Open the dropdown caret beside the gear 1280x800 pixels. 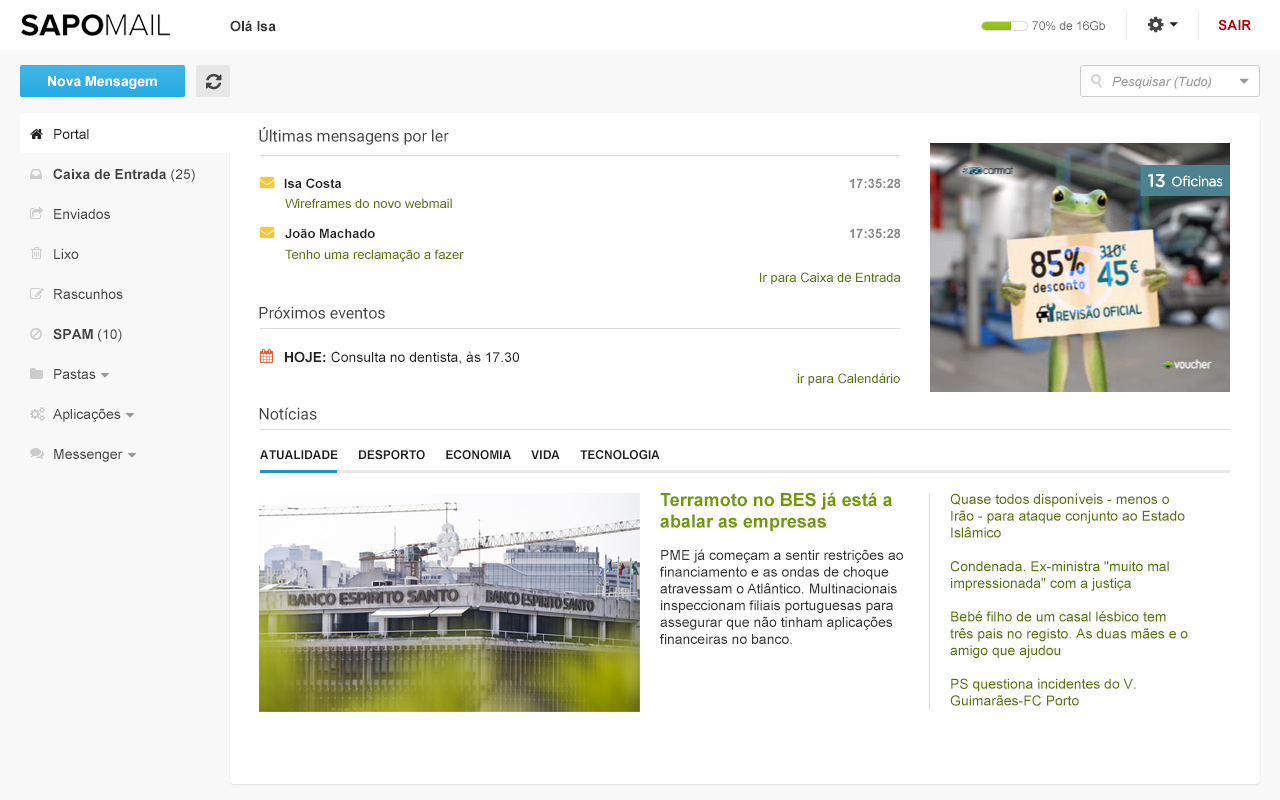pyautogui.click(x=1174, y=24)
